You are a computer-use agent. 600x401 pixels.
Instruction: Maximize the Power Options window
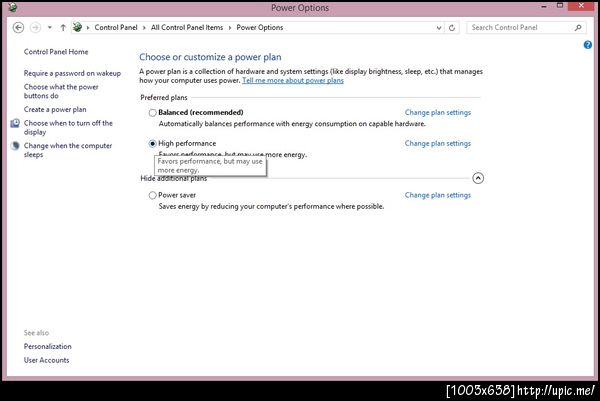(x=560, y=6)
